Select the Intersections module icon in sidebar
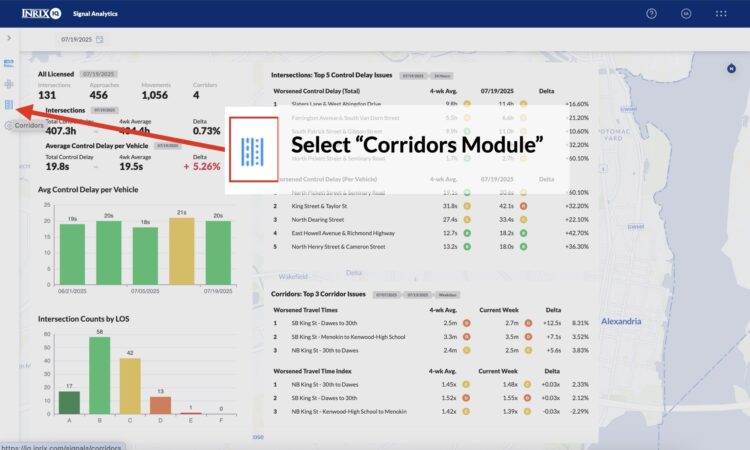The height and width of the screenshot is (450, 750). coord(9,84)
